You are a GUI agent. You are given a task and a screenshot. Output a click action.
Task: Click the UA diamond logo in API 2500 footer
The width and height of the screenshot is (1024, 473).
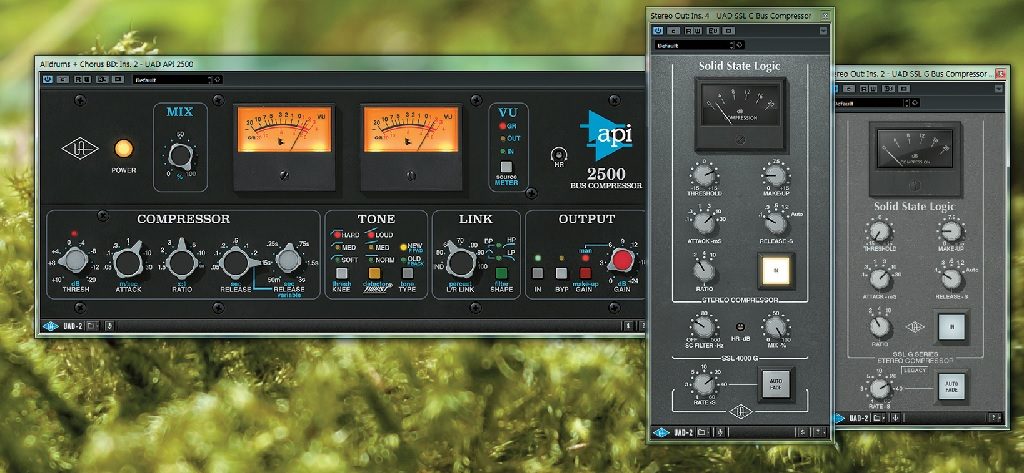pos(51,326)
